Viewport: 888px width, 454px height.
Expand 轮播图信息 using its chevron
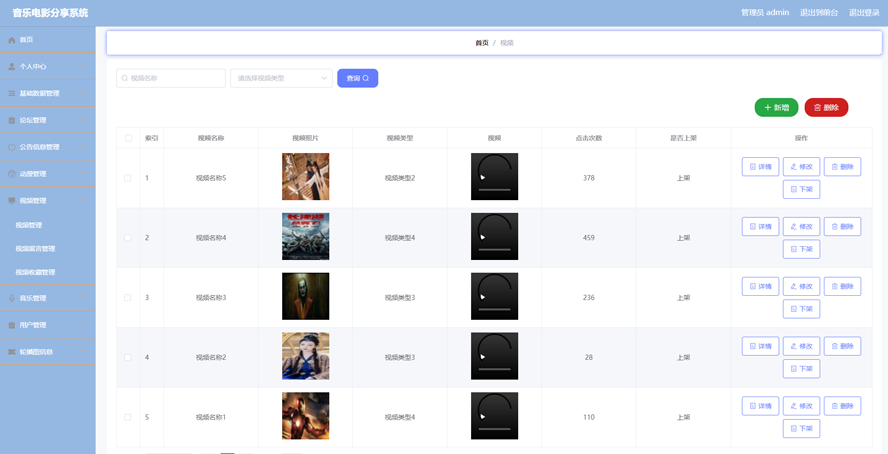[x=84, y=352]
